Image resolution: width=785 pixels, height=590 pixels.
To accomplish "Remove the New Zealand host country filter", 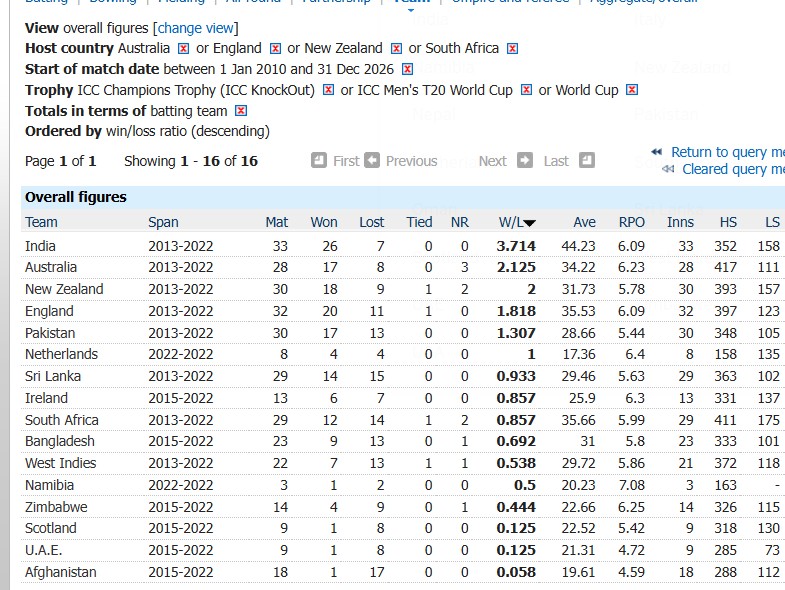I will coord(396,48).
